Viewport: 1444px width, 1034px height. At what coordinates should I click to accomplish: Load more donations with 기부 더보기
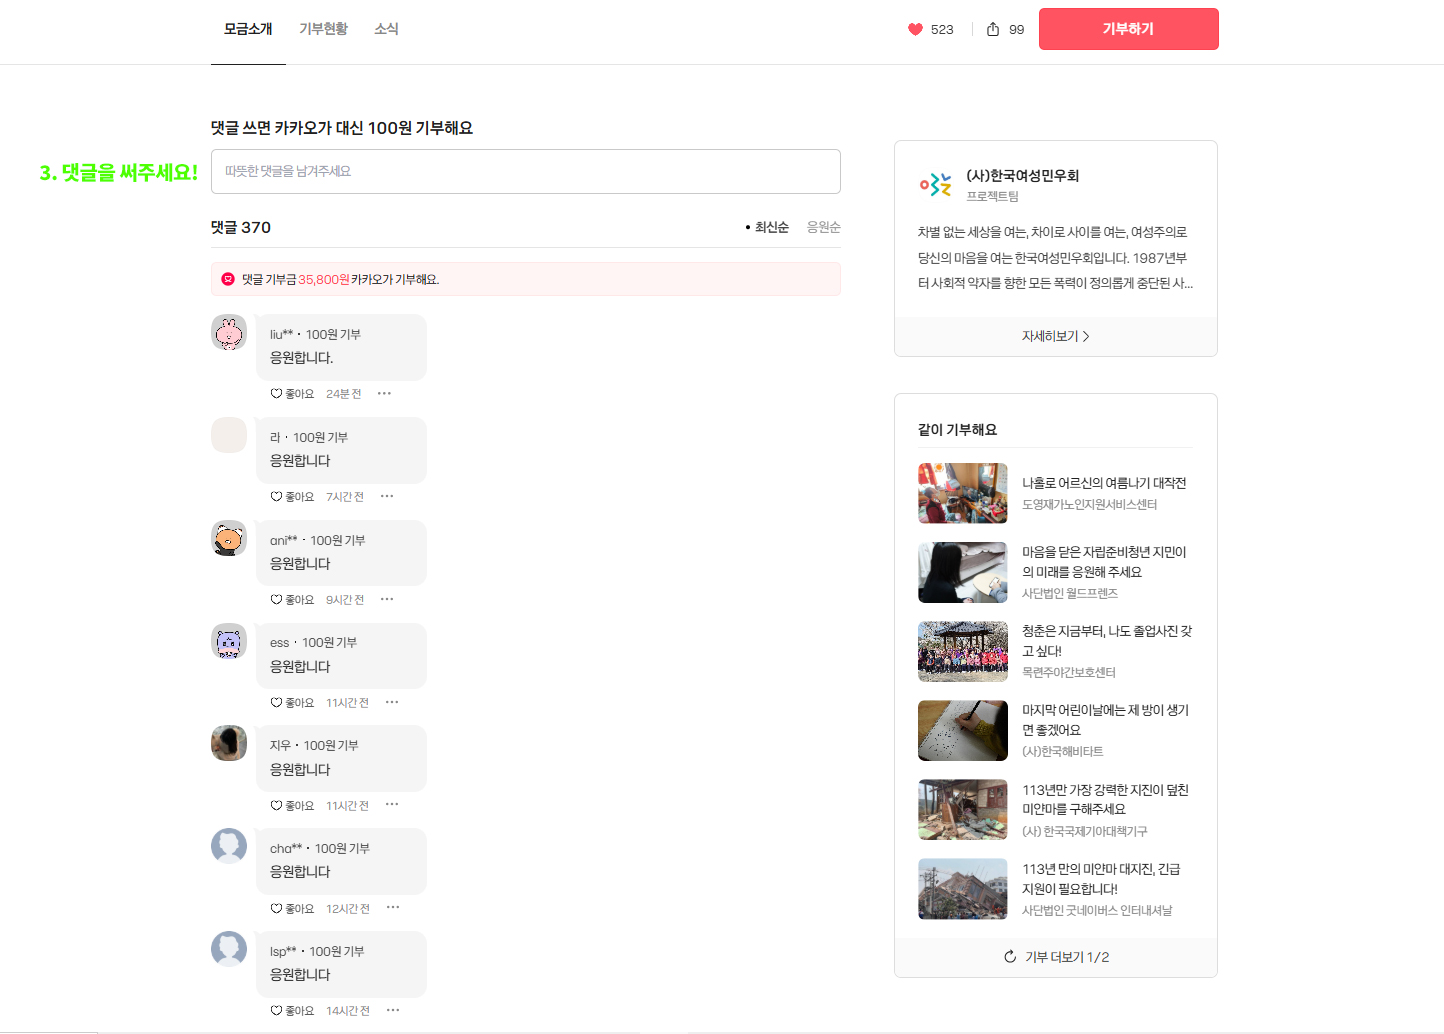[1056, 958]
